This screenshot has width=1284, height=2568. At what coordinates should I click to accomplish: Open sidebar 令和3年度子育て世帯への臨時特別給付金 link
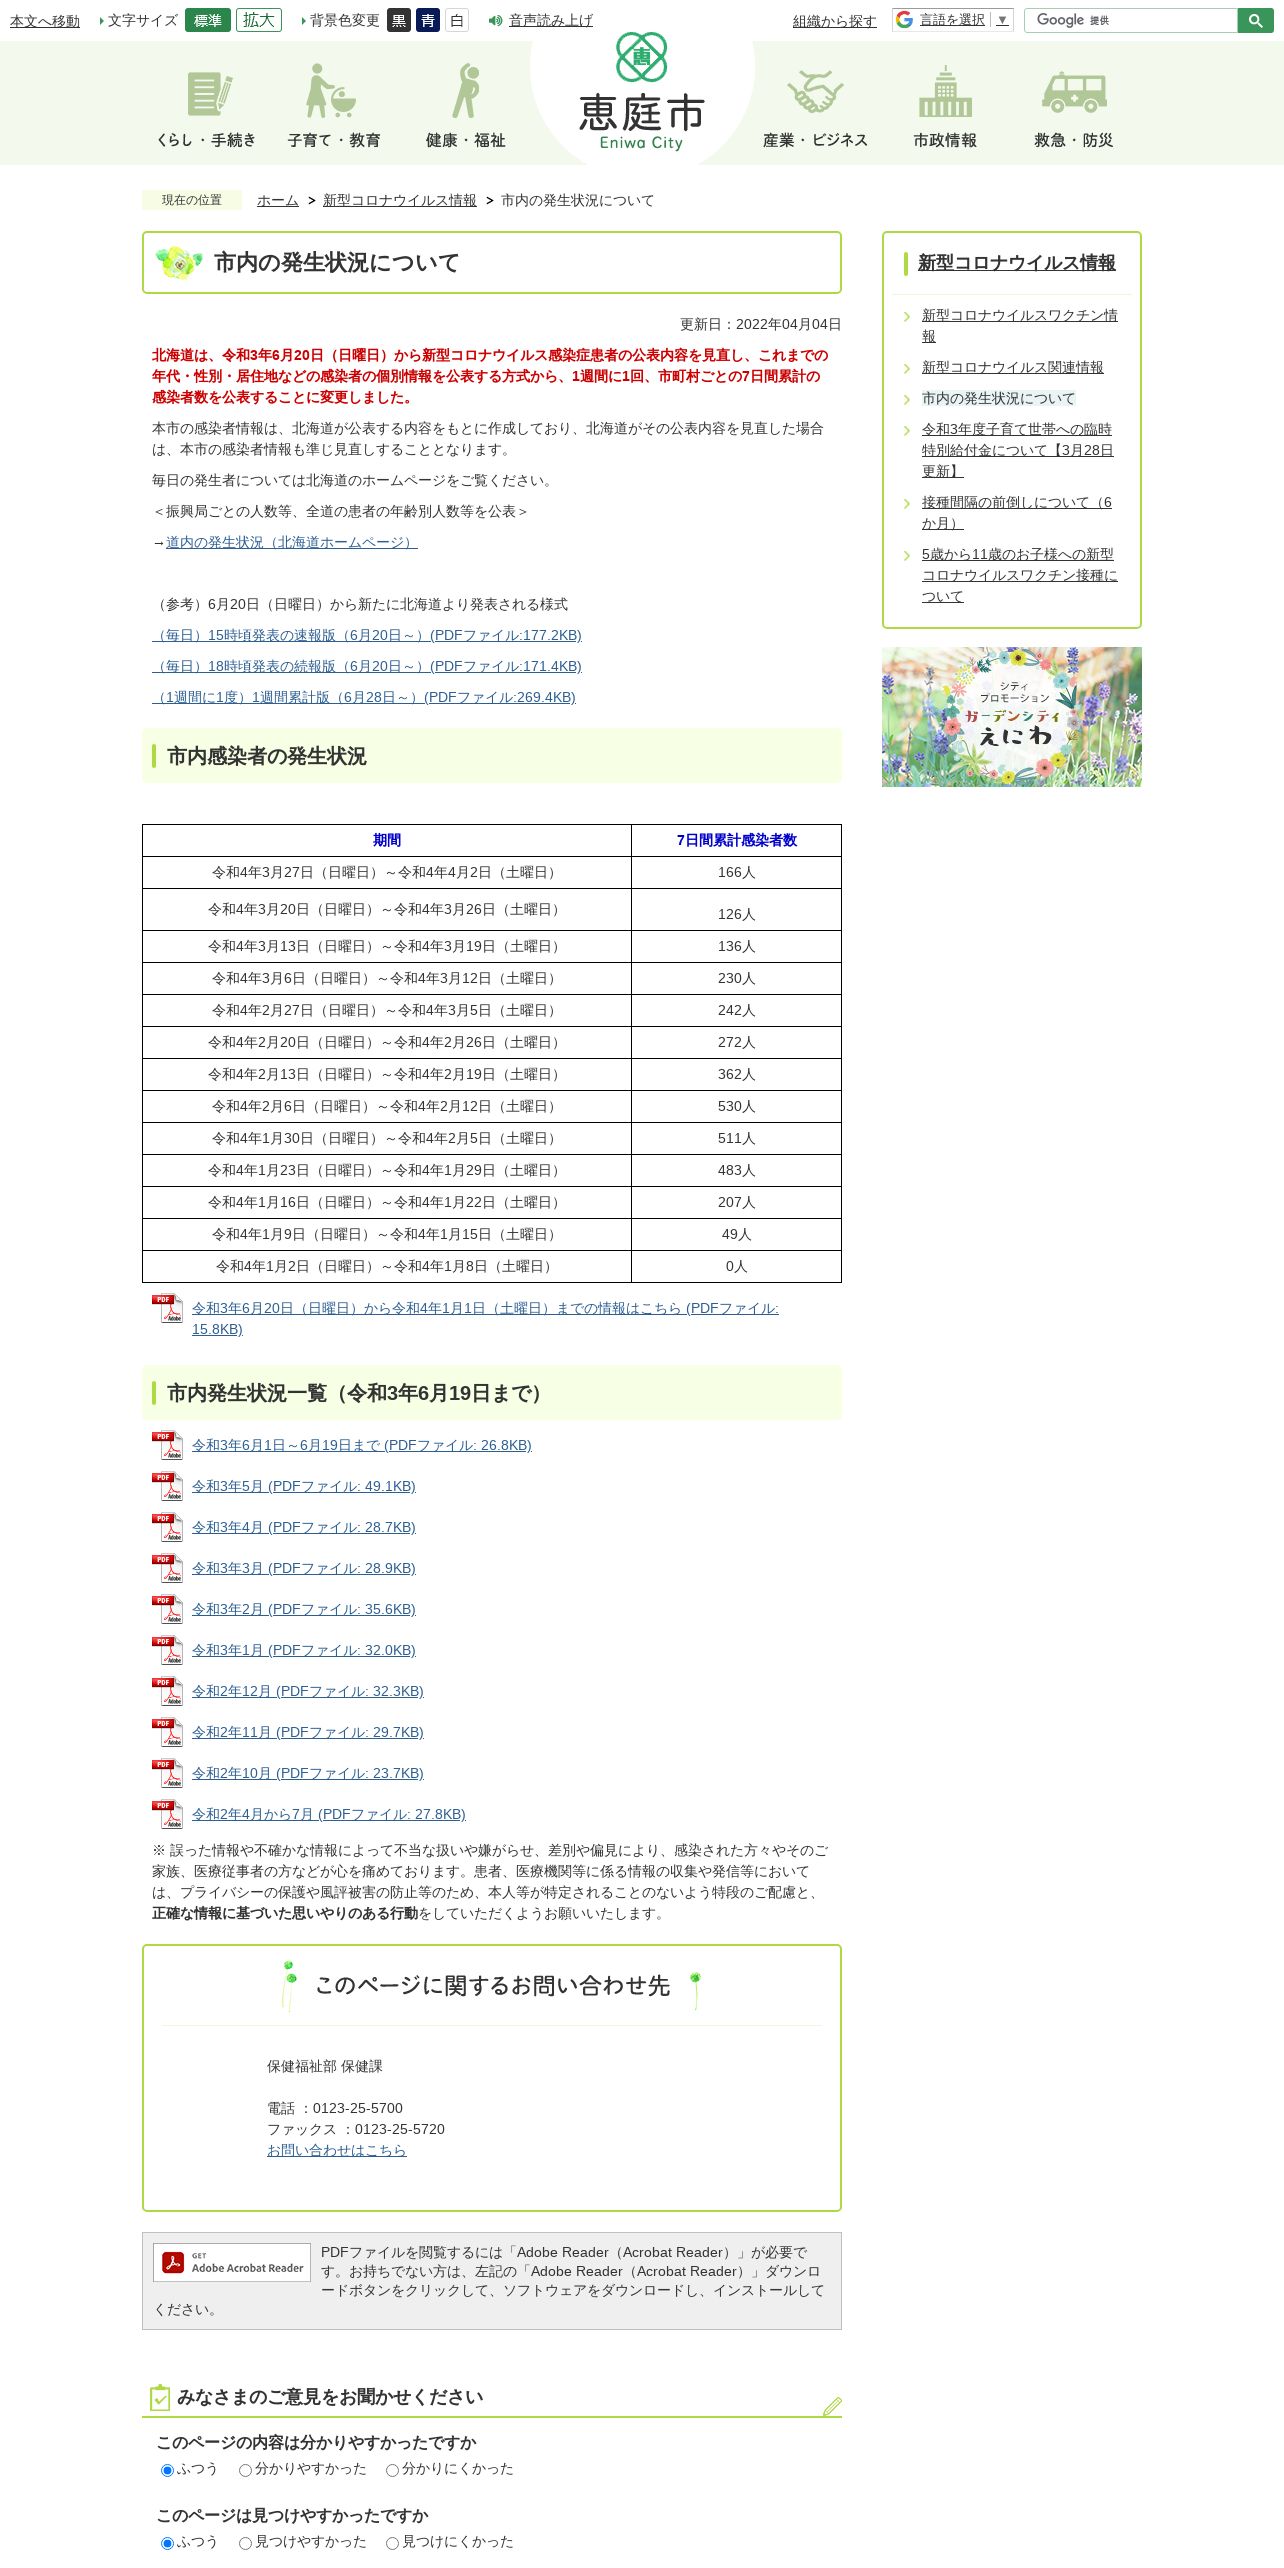coord(1018,450)
